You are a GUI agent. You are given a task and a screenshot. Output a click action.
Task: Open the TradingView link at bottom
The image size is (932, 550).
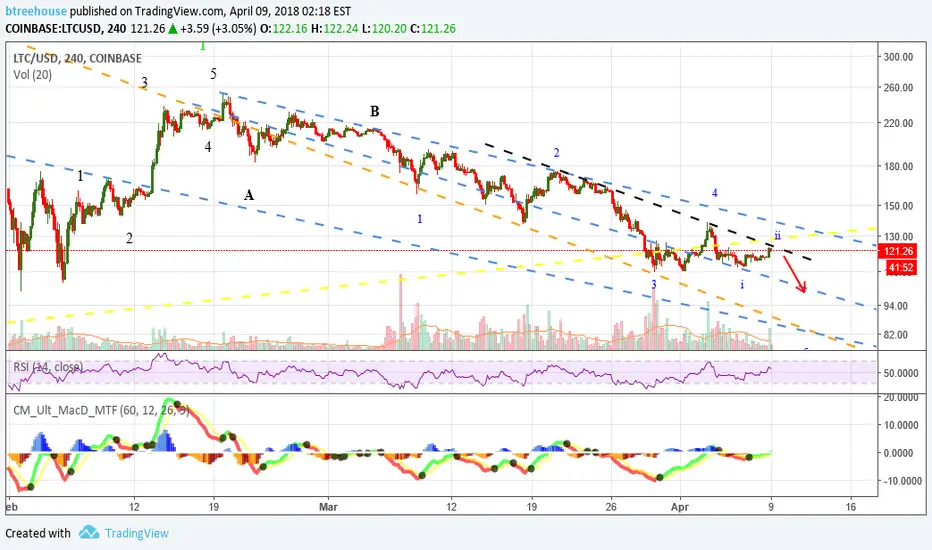[x=137, y=533]
